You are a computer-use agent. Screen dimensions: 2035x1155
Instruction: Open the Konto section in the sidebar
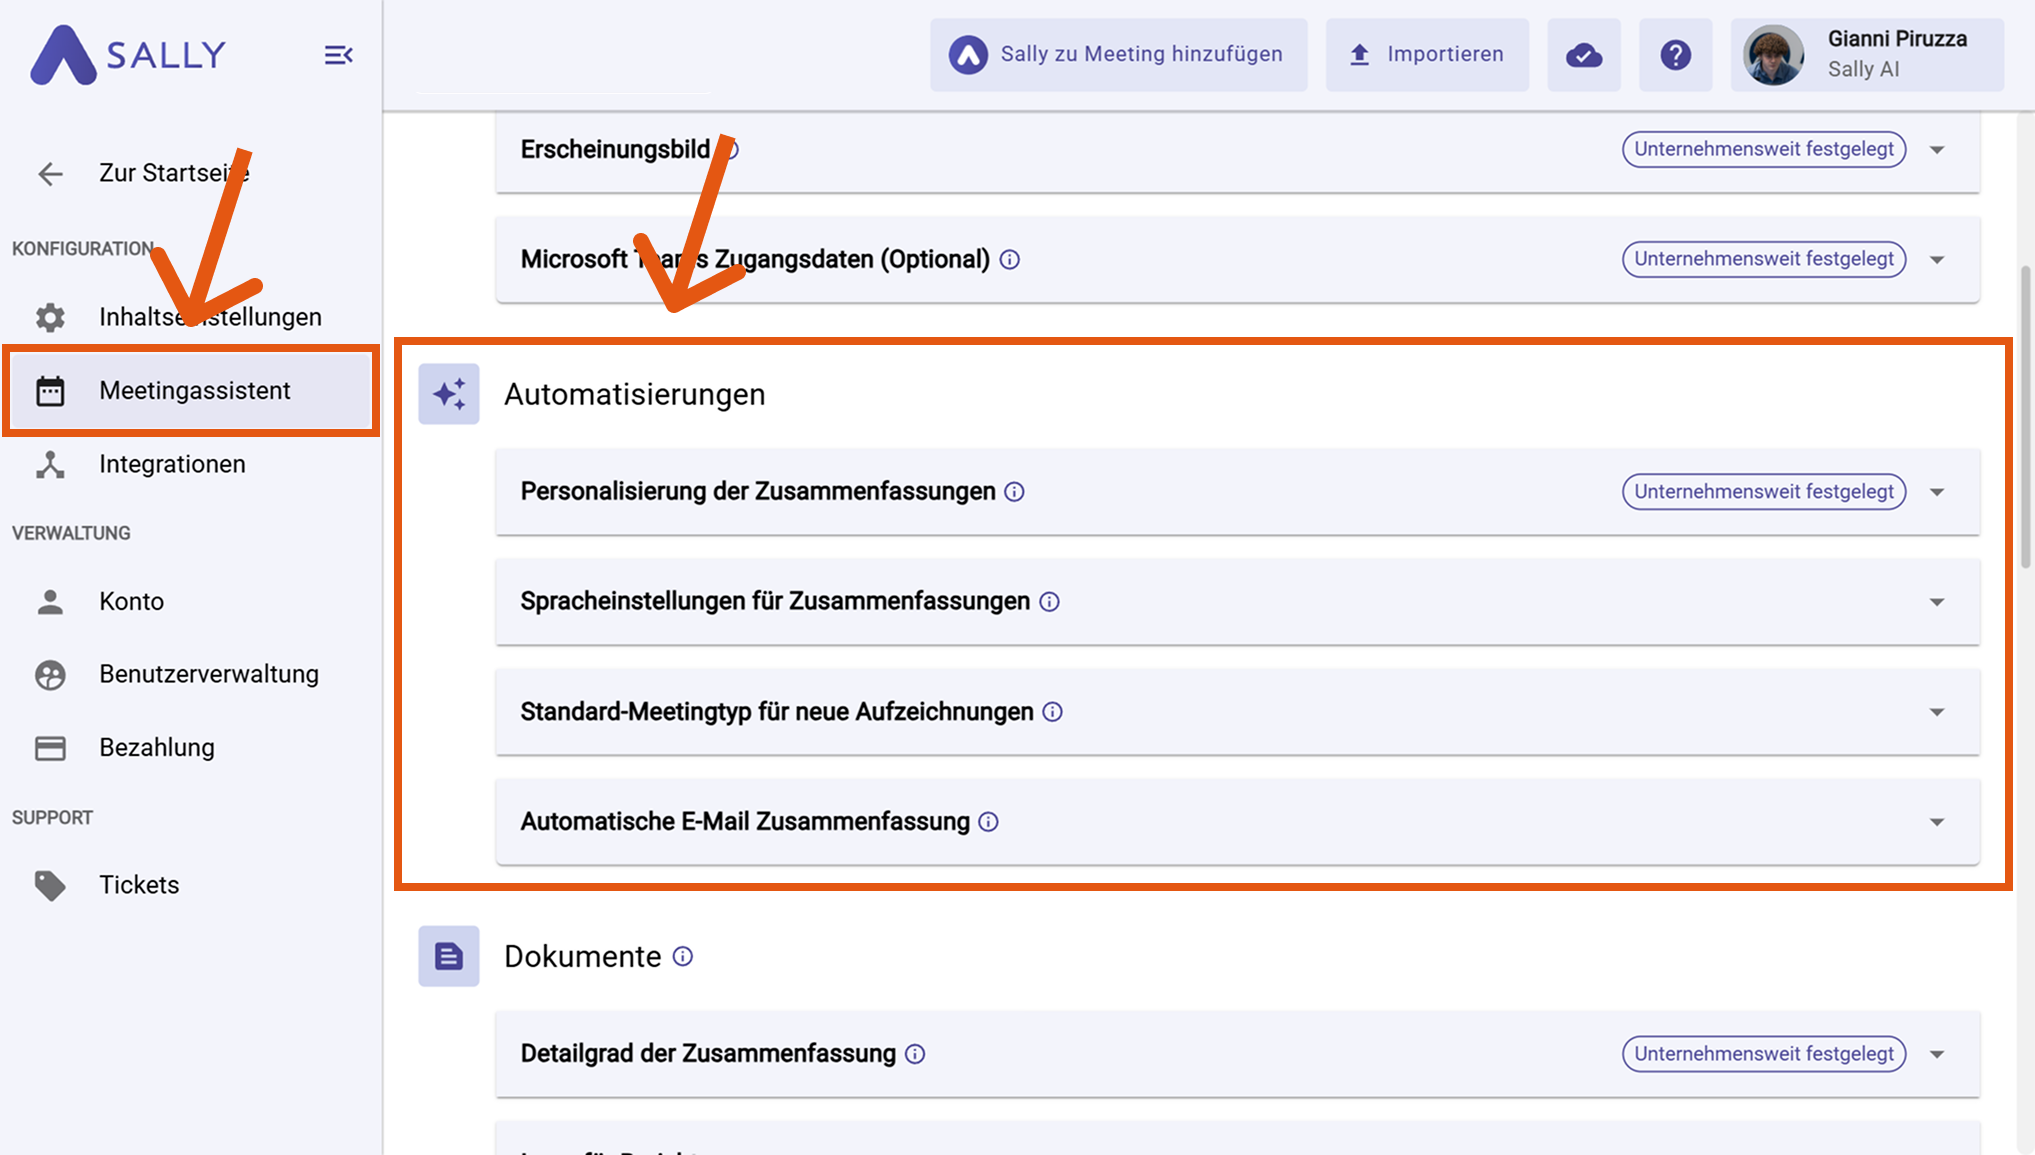click(x=50, y=601)
